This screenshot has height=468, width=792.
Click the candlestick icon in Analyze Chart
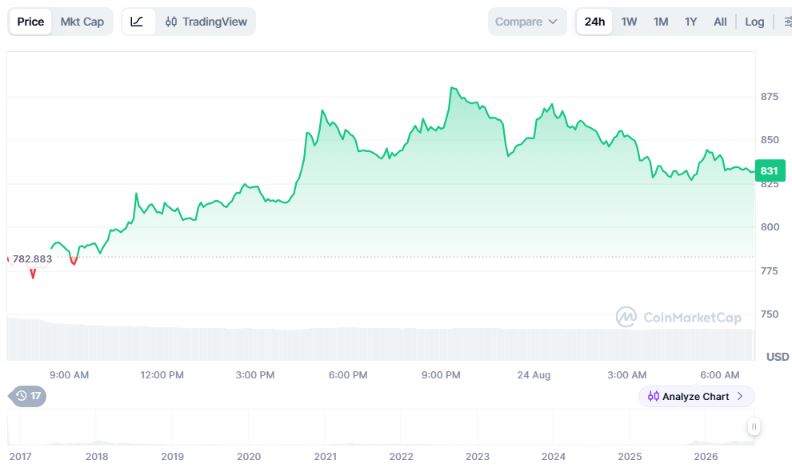(653, 396)
